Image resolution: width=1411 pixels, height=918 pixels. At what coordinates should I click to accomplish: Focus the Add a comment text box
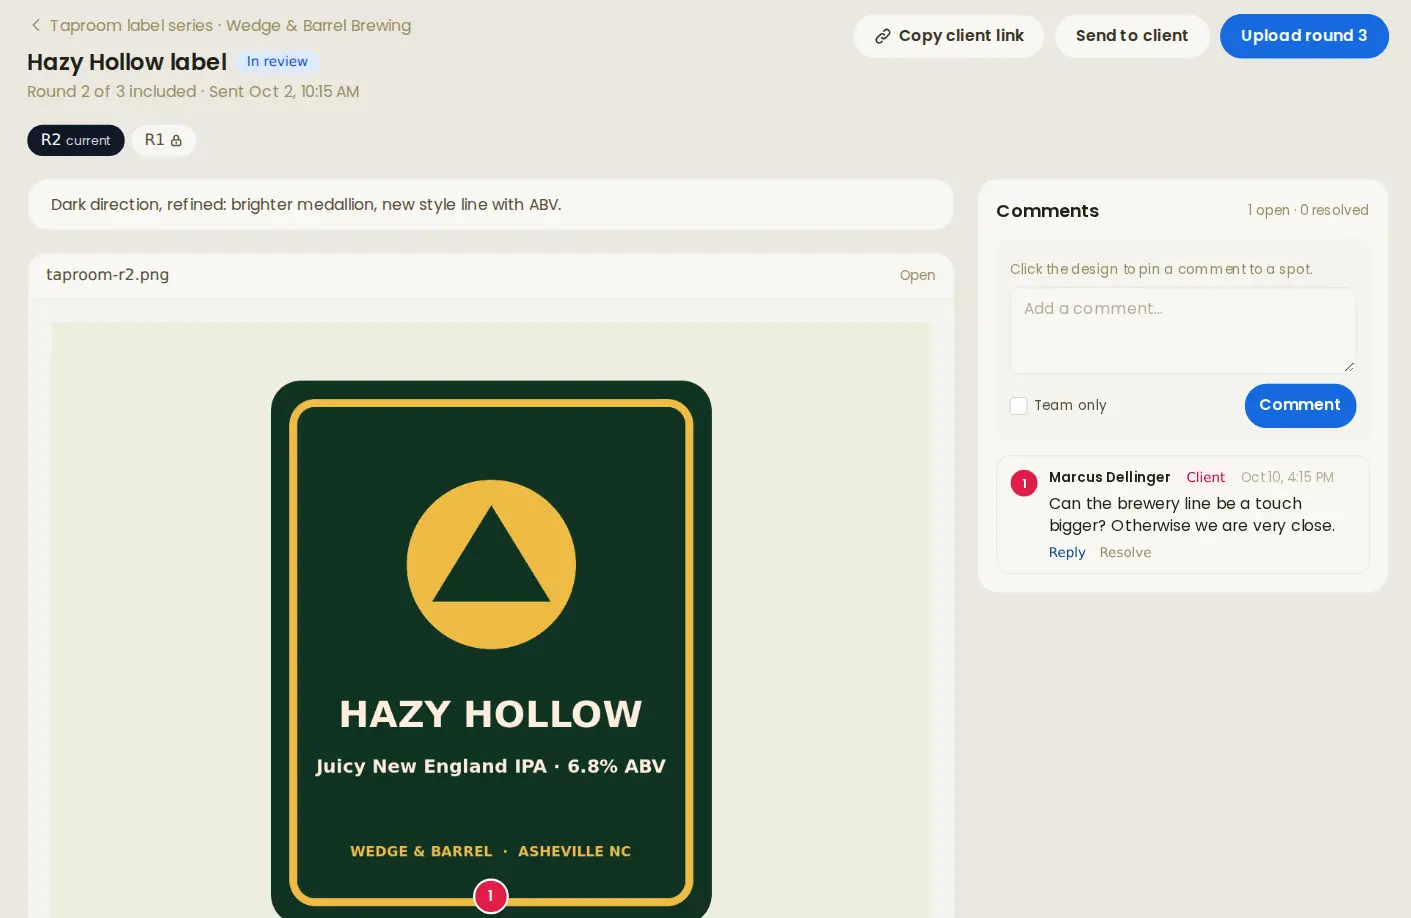pos(1183,330)
